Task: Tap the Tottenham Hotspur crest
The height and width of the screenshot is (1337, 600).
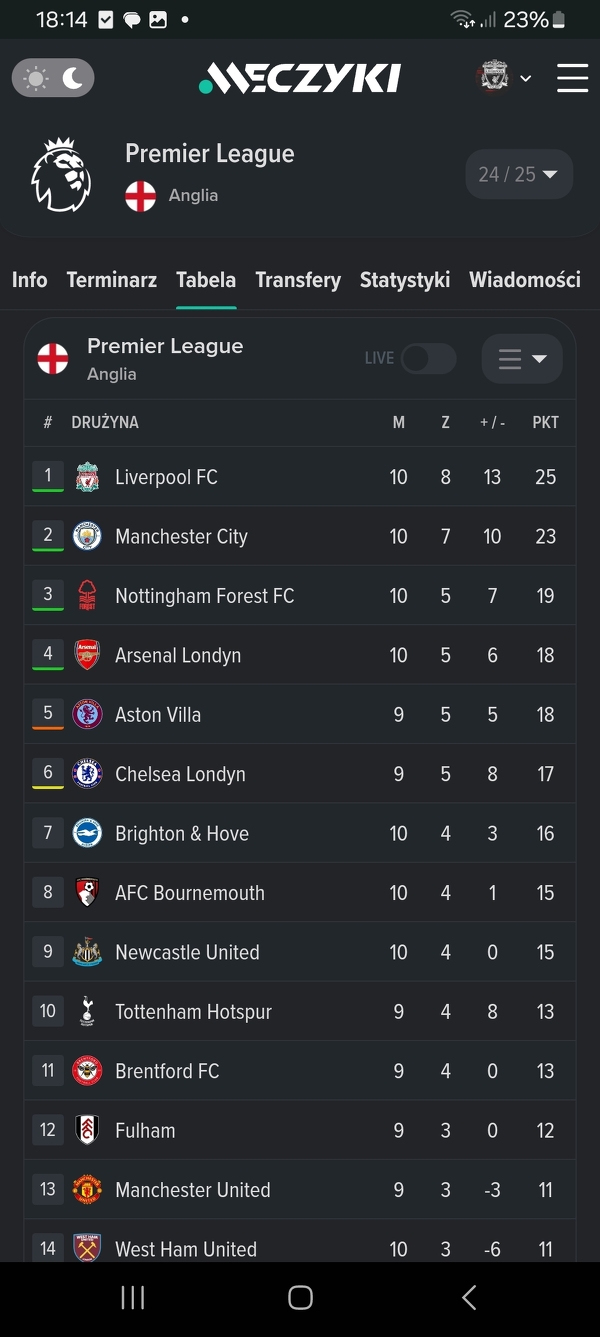Action: click(88, 1012)
